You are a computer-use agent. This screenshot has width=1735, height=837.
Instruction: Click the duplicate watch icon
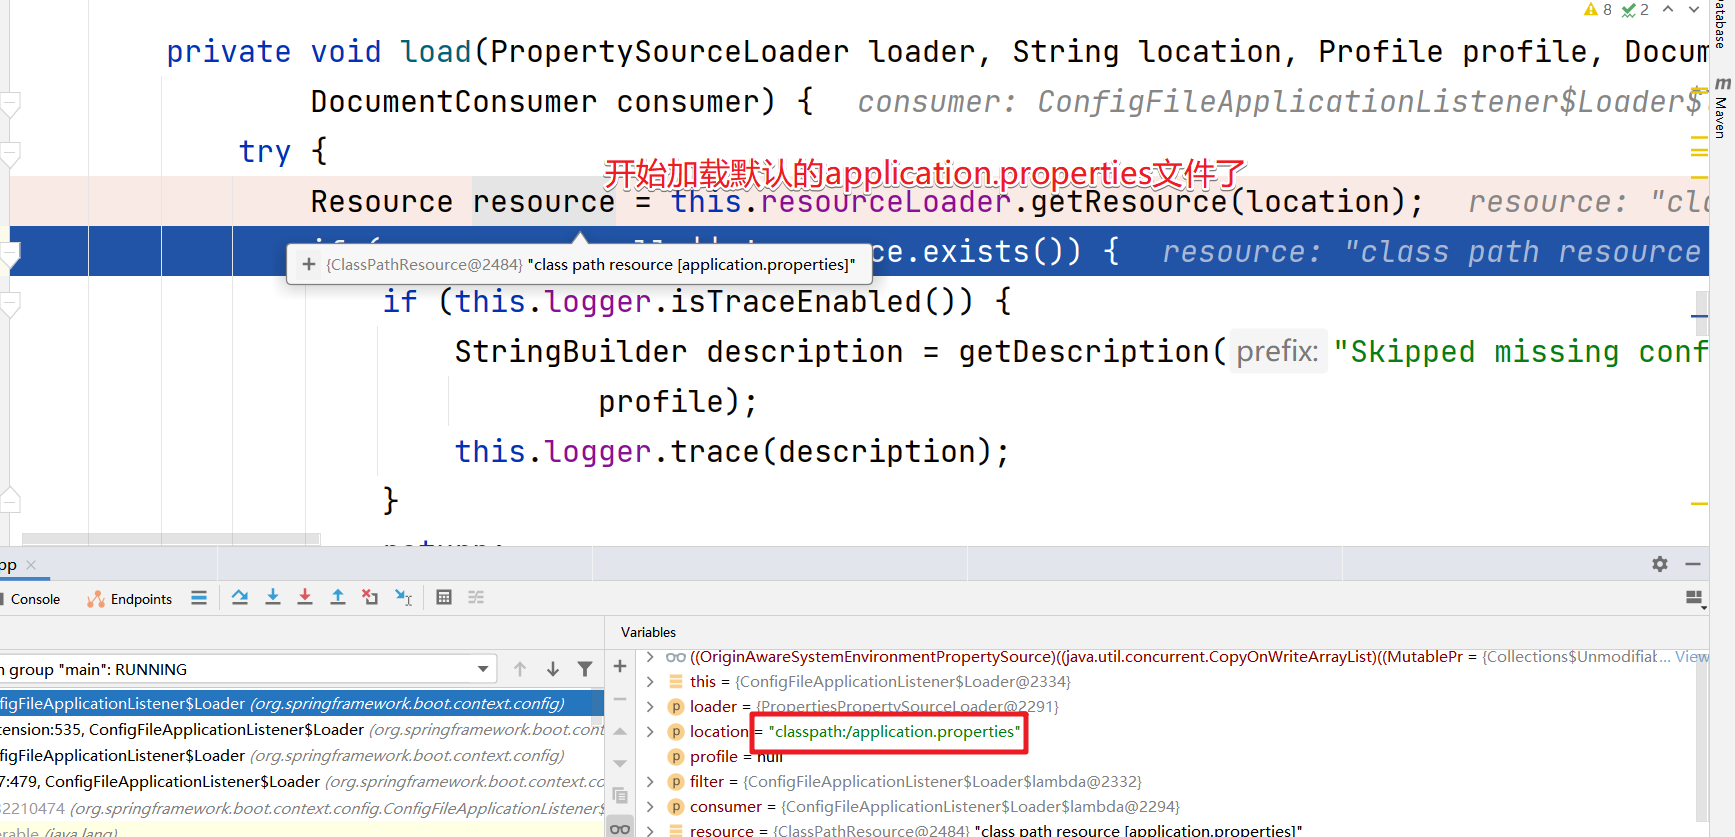620,796
